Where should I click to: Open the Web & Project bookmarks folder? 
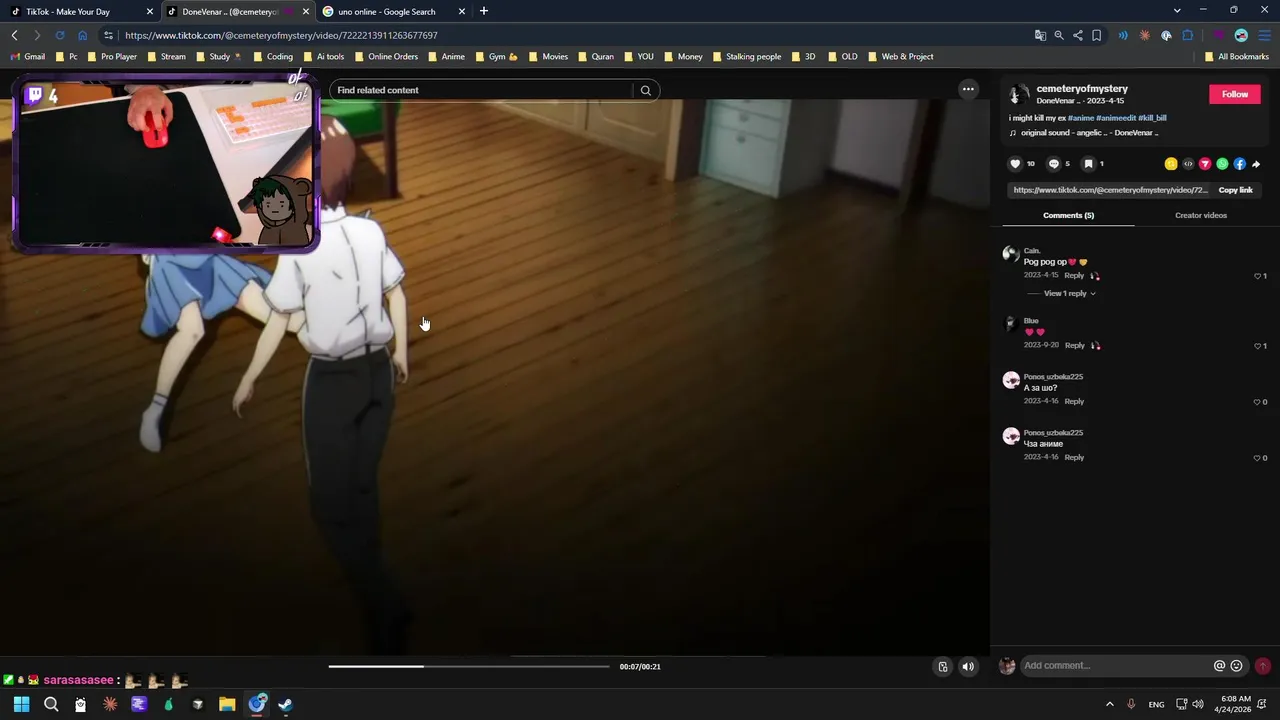(x=901, y=57)
